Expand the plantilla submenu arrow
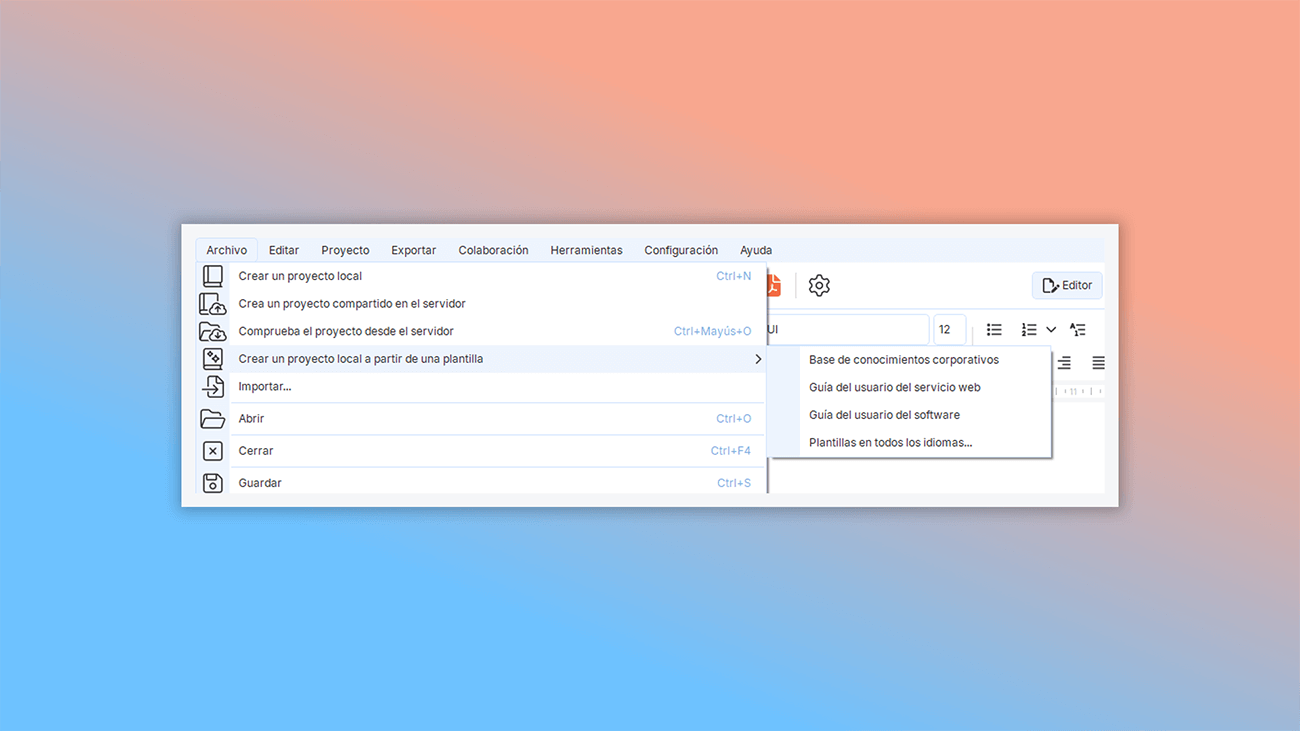The image size is (1300, 731). (x=757, y=358)
